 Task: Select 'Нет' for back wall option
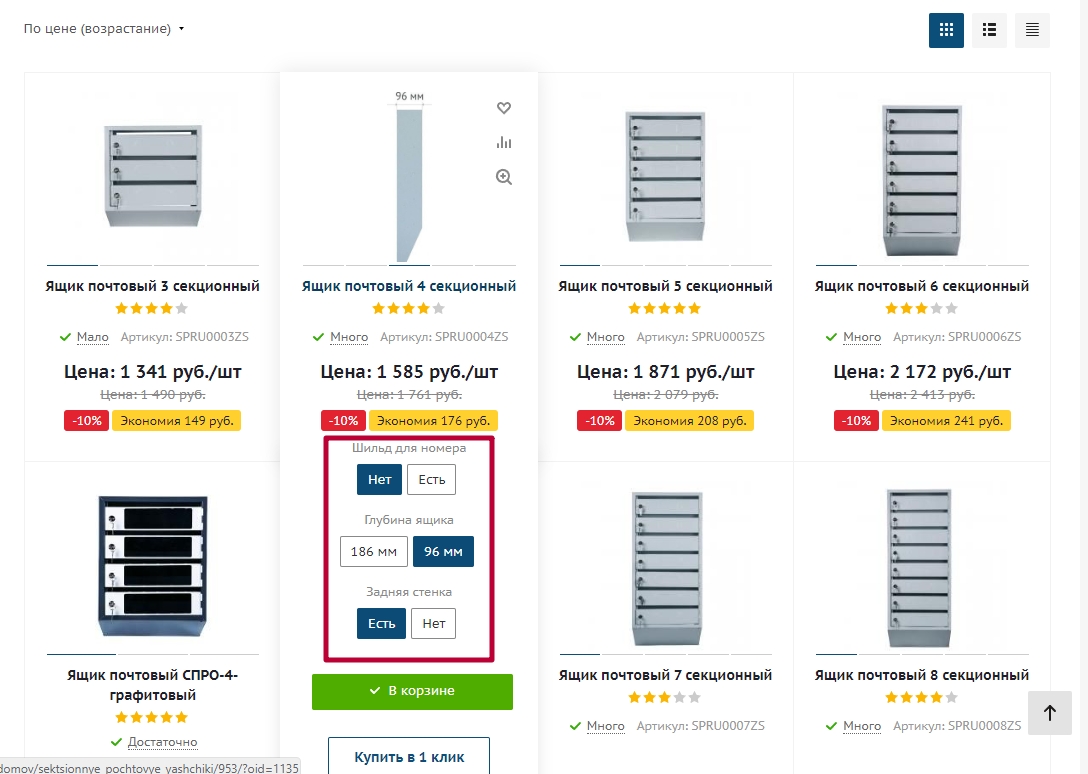click(433, 624)
